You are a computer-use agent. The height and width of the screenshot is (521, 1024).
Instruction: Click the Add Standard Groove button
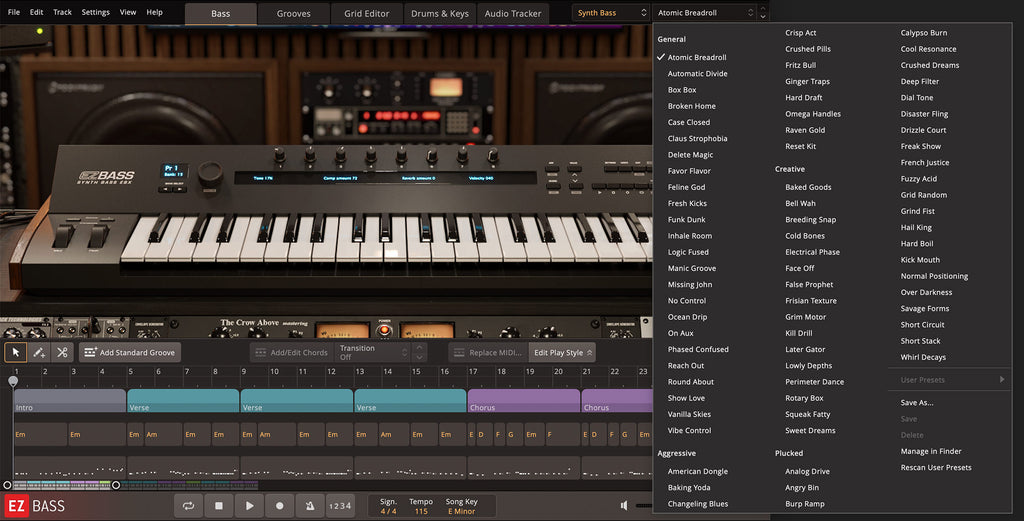(130, 353)
